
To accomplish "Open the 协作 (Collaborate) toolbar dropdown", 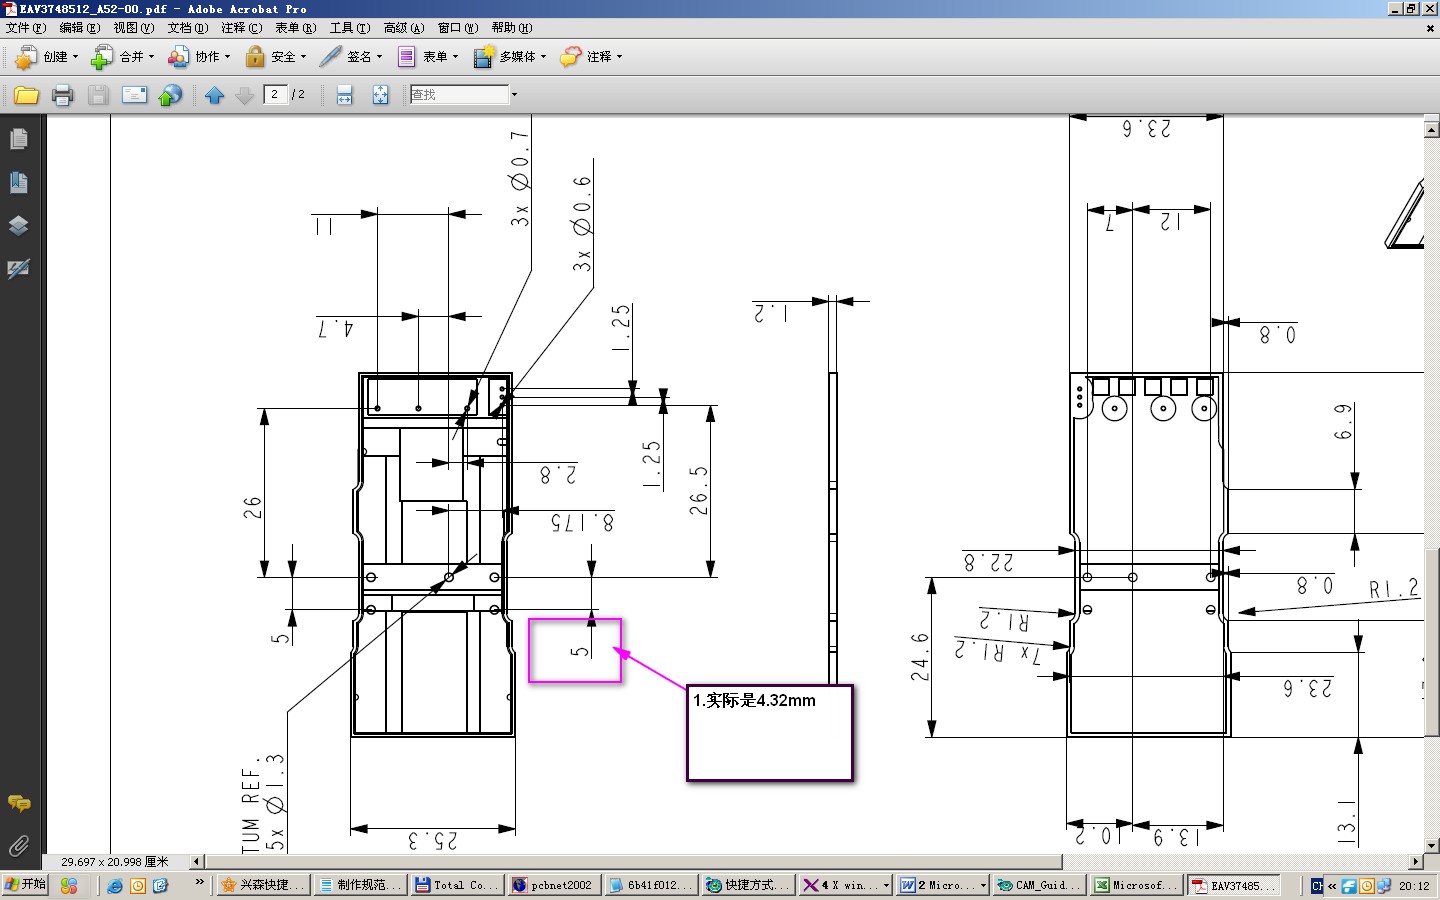I will [x=199, y=57].
